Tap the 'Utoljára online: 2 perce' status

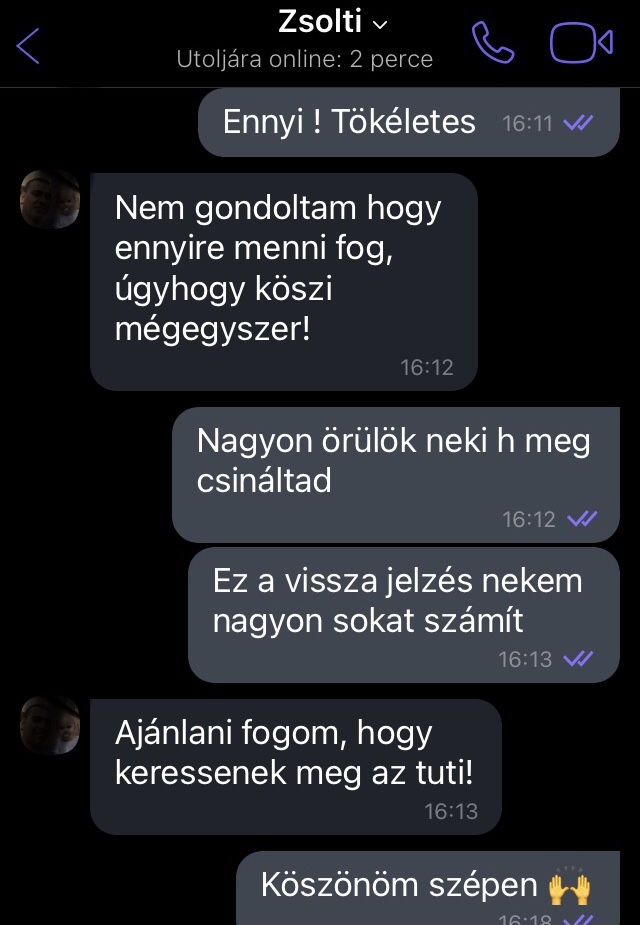(304, 59)
